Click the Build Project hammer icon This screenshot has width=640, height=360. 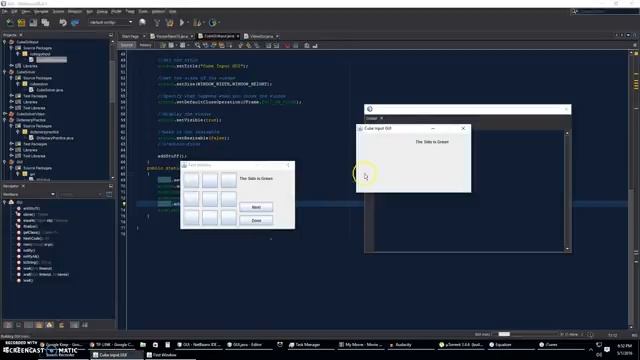pos(157,22)
